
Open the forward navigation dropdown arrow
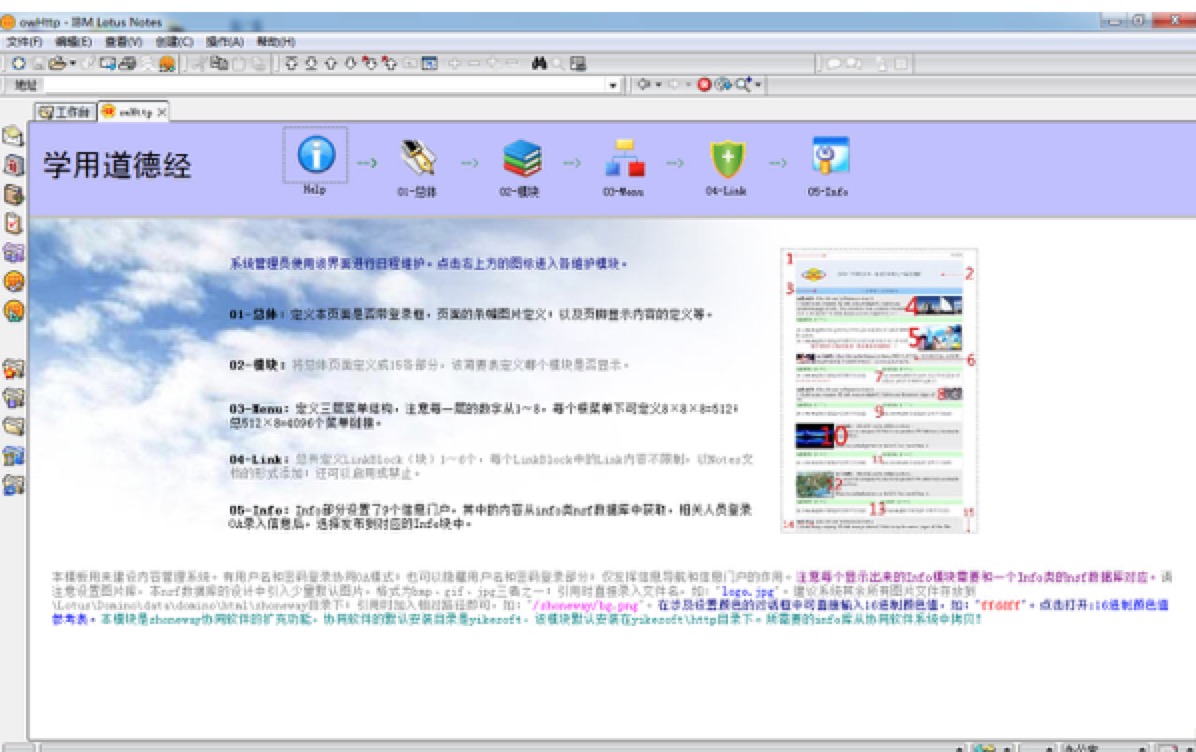(688, 84)
